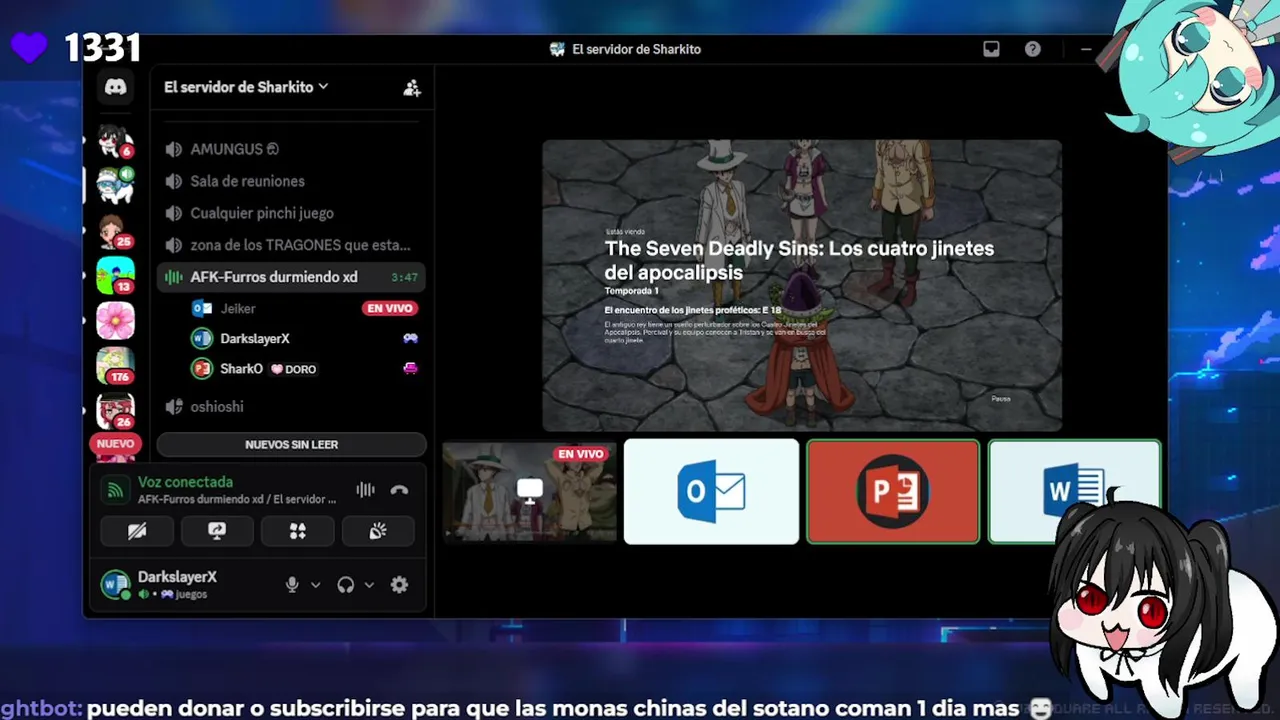Toggle screen sharing button
The height and width of the screenshot is (720, 1280).
(x=217, y=531)
